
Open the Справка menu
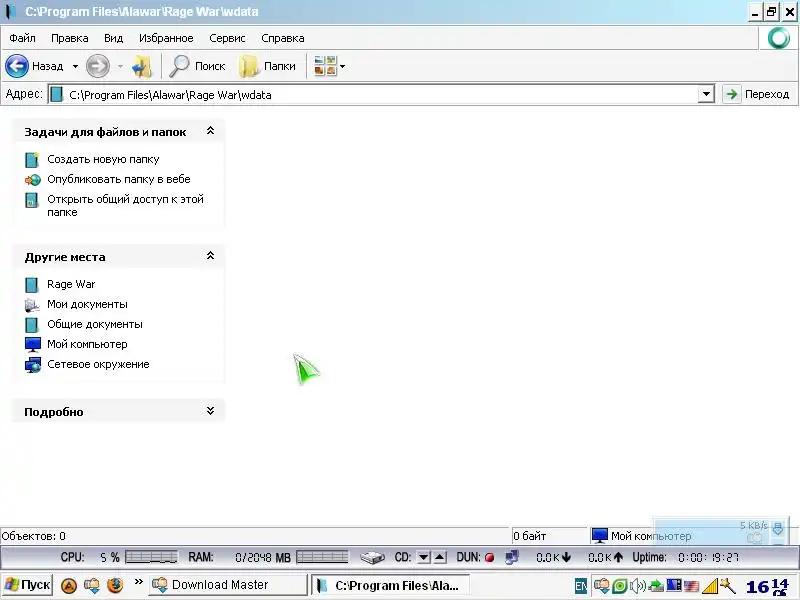point(283,38)
